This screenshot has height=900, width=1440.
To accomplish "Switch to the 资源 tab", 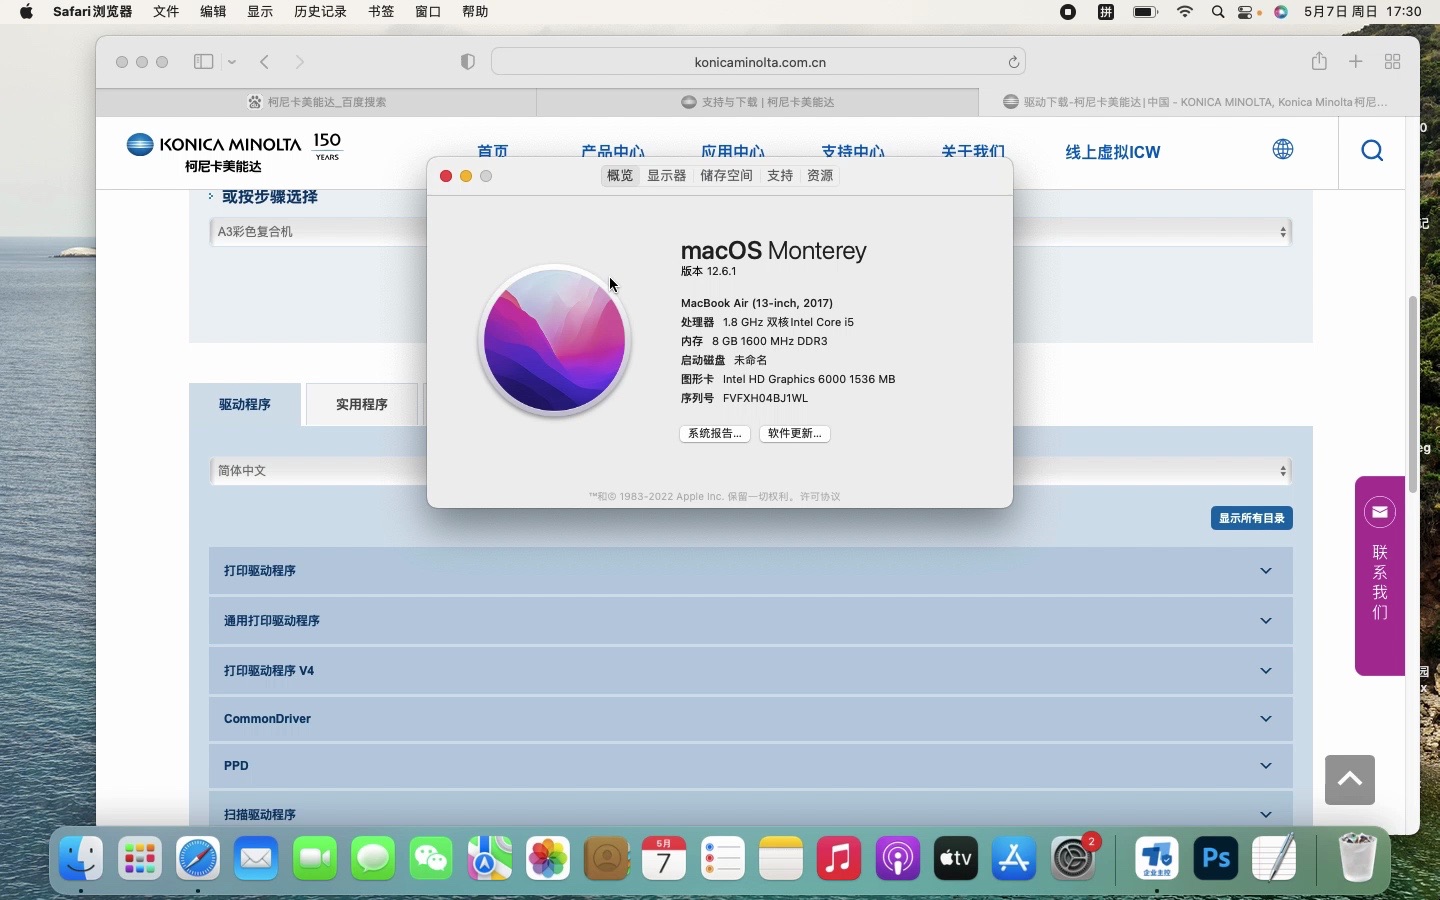I will 820,175.
